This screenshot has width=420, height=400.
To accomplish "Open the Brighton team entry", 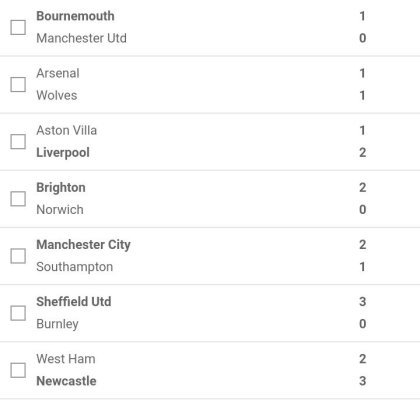I will coord(61,188).
